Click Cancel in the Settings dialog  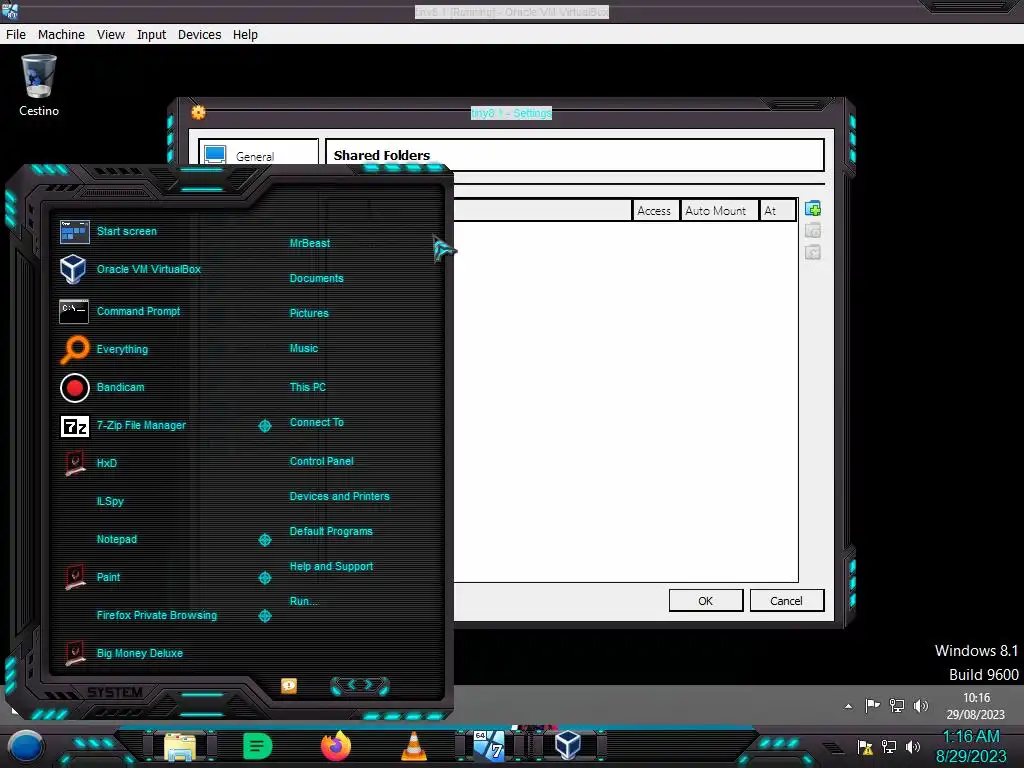(x=786, y=601)
